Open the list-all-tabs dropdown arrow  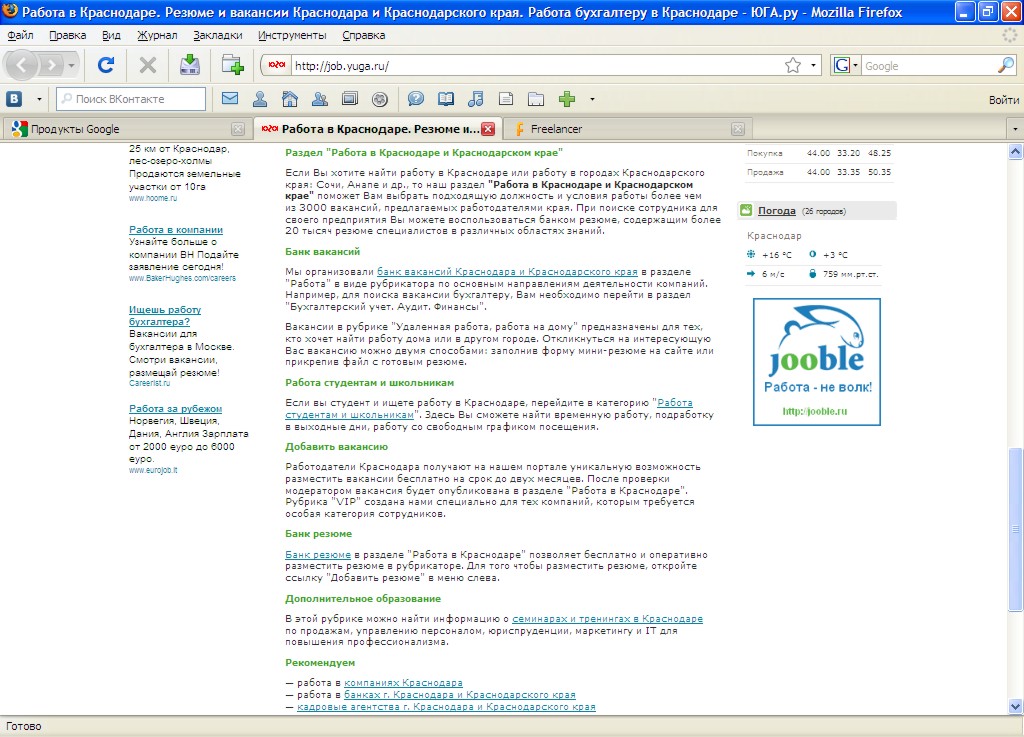coord(1015,129)
